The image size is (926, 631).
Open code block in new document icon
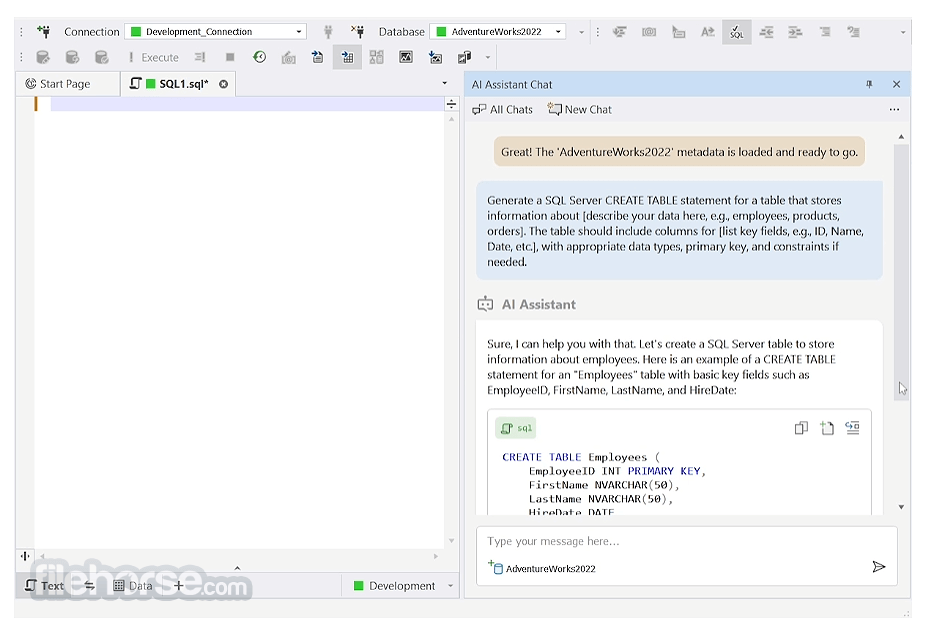coord(827,428)
